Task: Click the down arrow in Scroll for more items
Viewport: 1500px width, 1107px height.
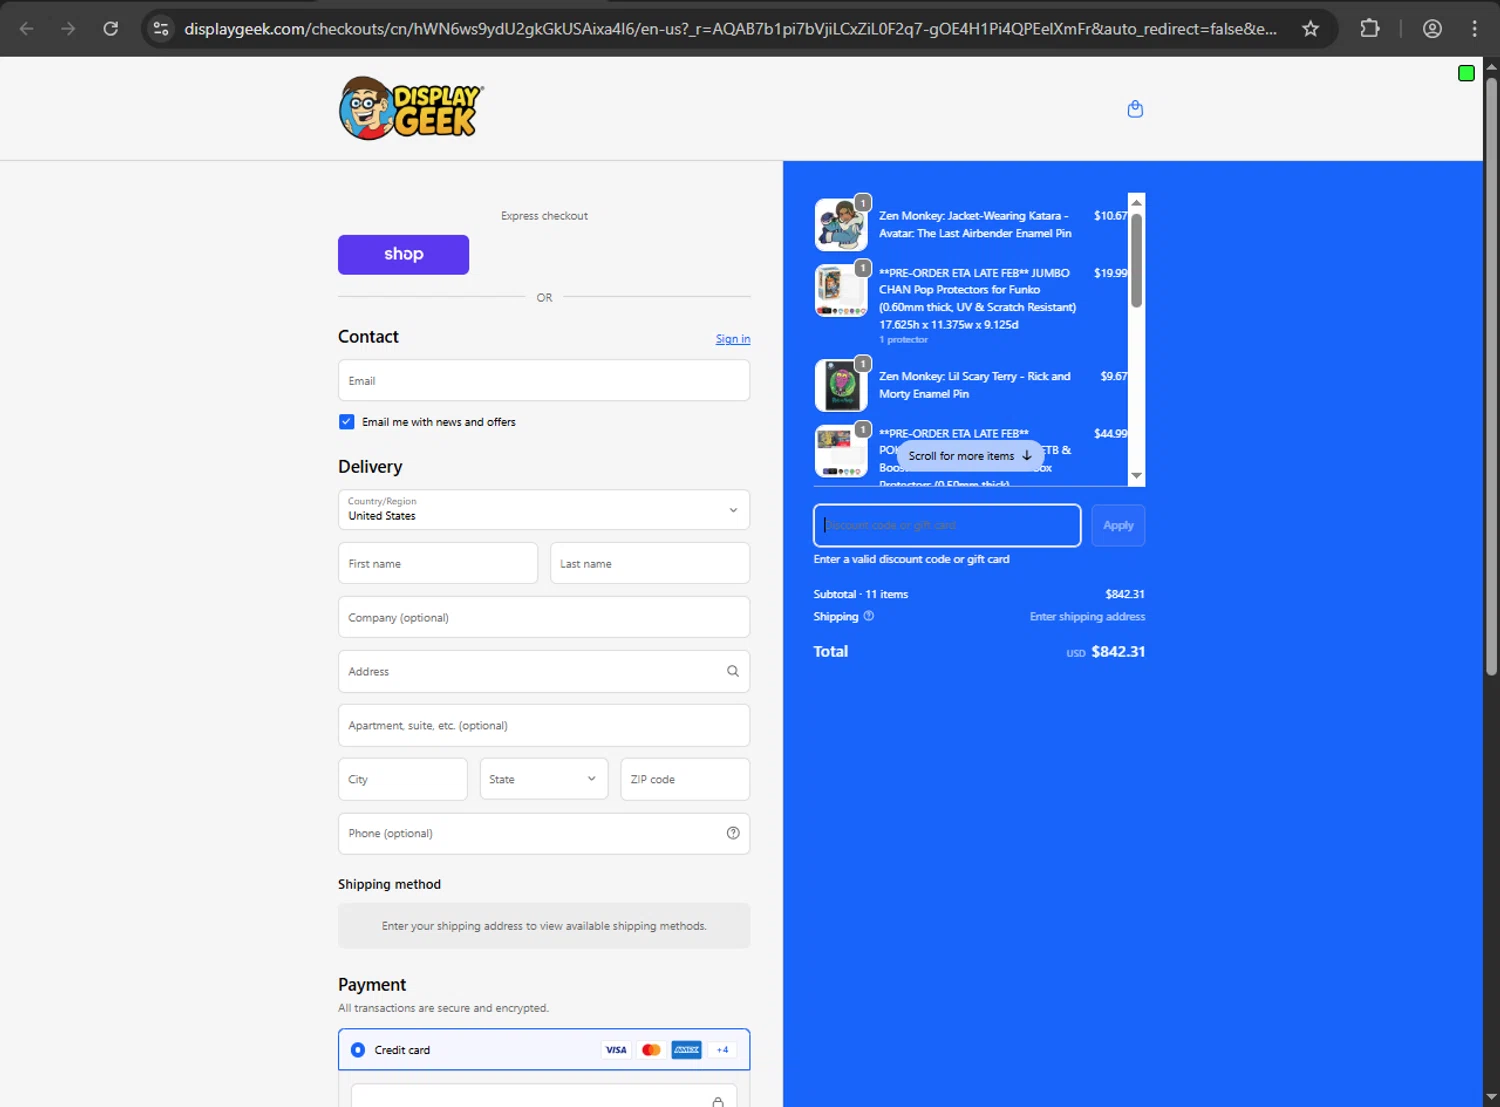Action: coord(1027,455)
